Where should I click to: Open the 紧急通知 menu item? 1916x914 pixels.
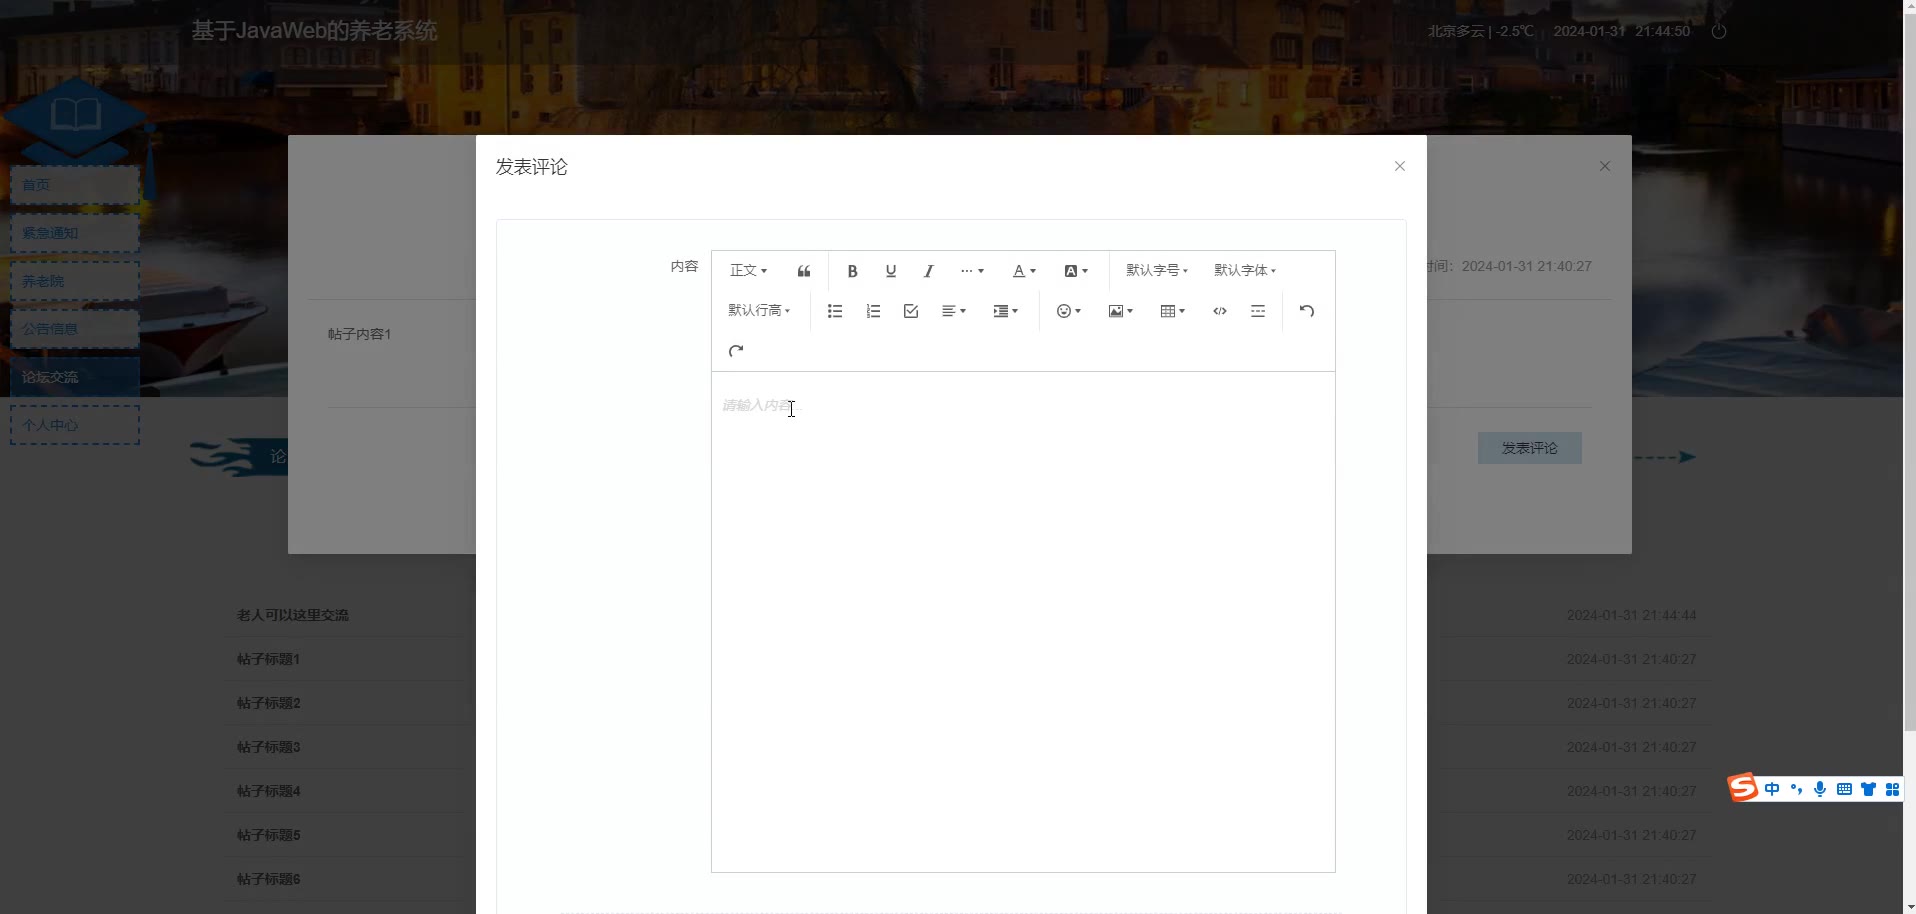pos(75,233)
